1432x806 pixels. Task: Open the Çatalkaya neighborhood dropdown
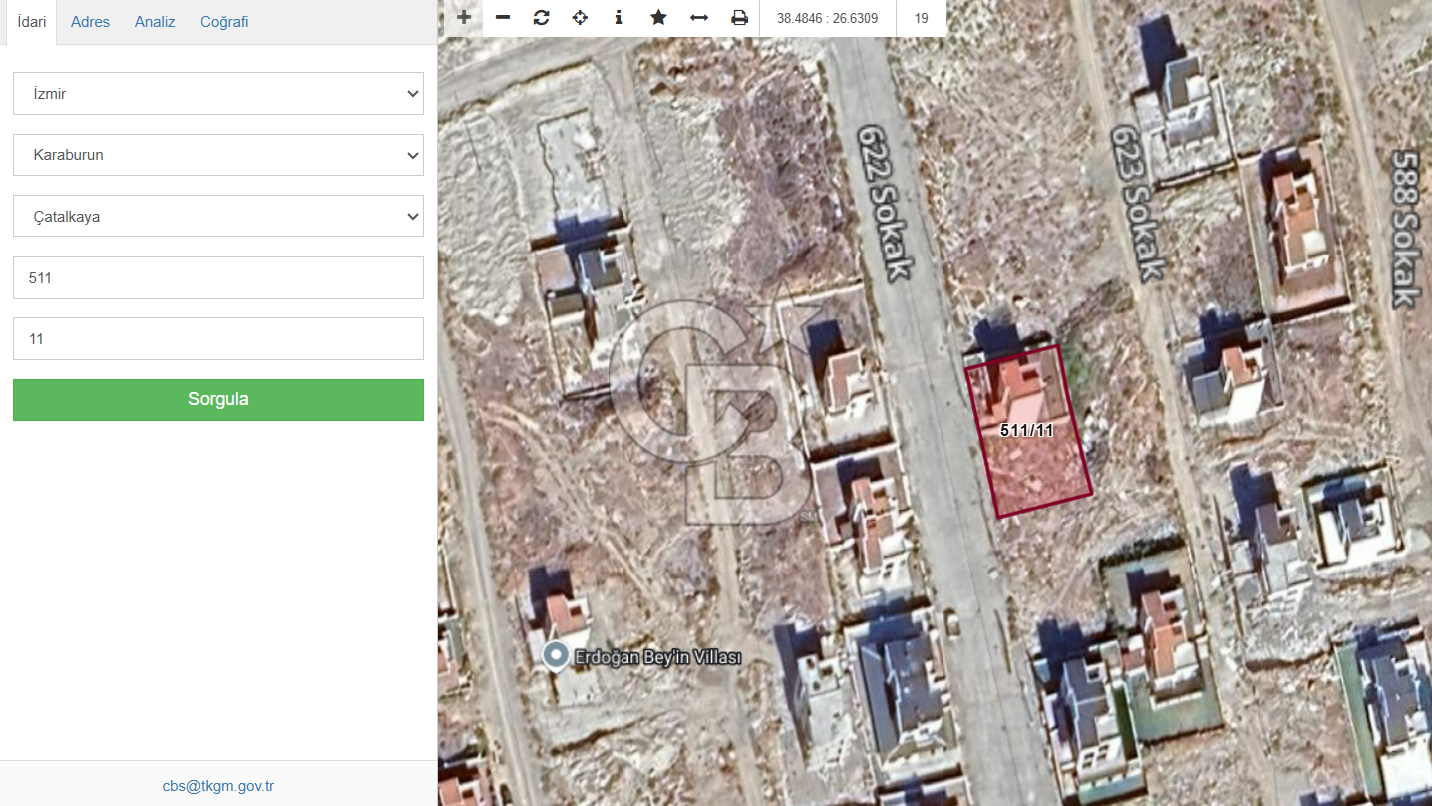(218, 216)
